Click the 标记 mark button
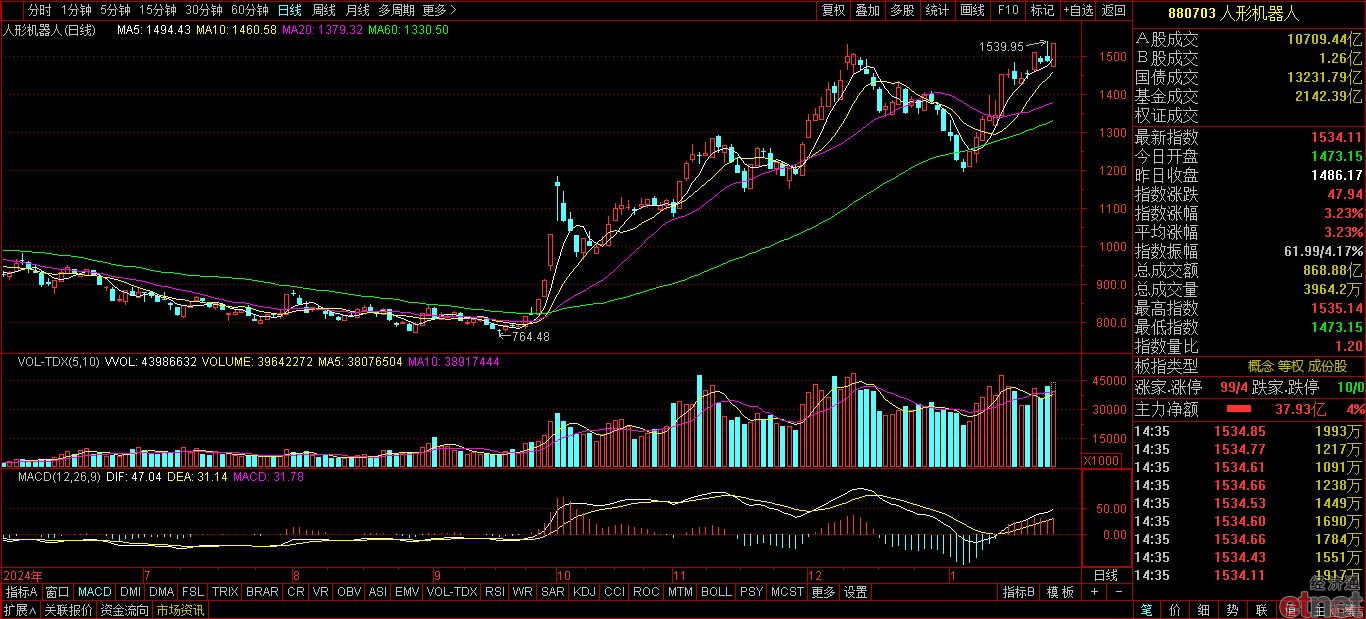The image size is (1366, 619). pyautogui.click(x=1042, y=10)
